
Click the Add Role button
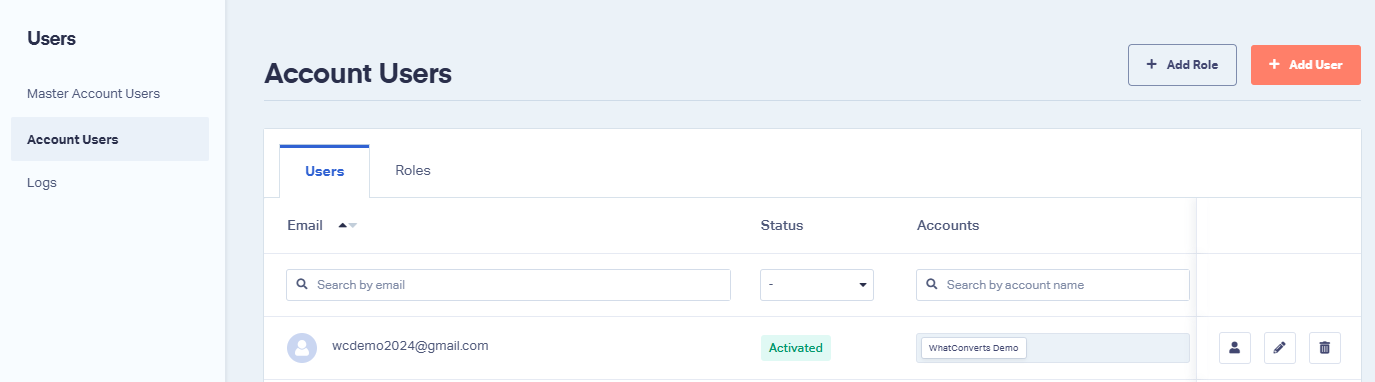tap(1182, 65)
